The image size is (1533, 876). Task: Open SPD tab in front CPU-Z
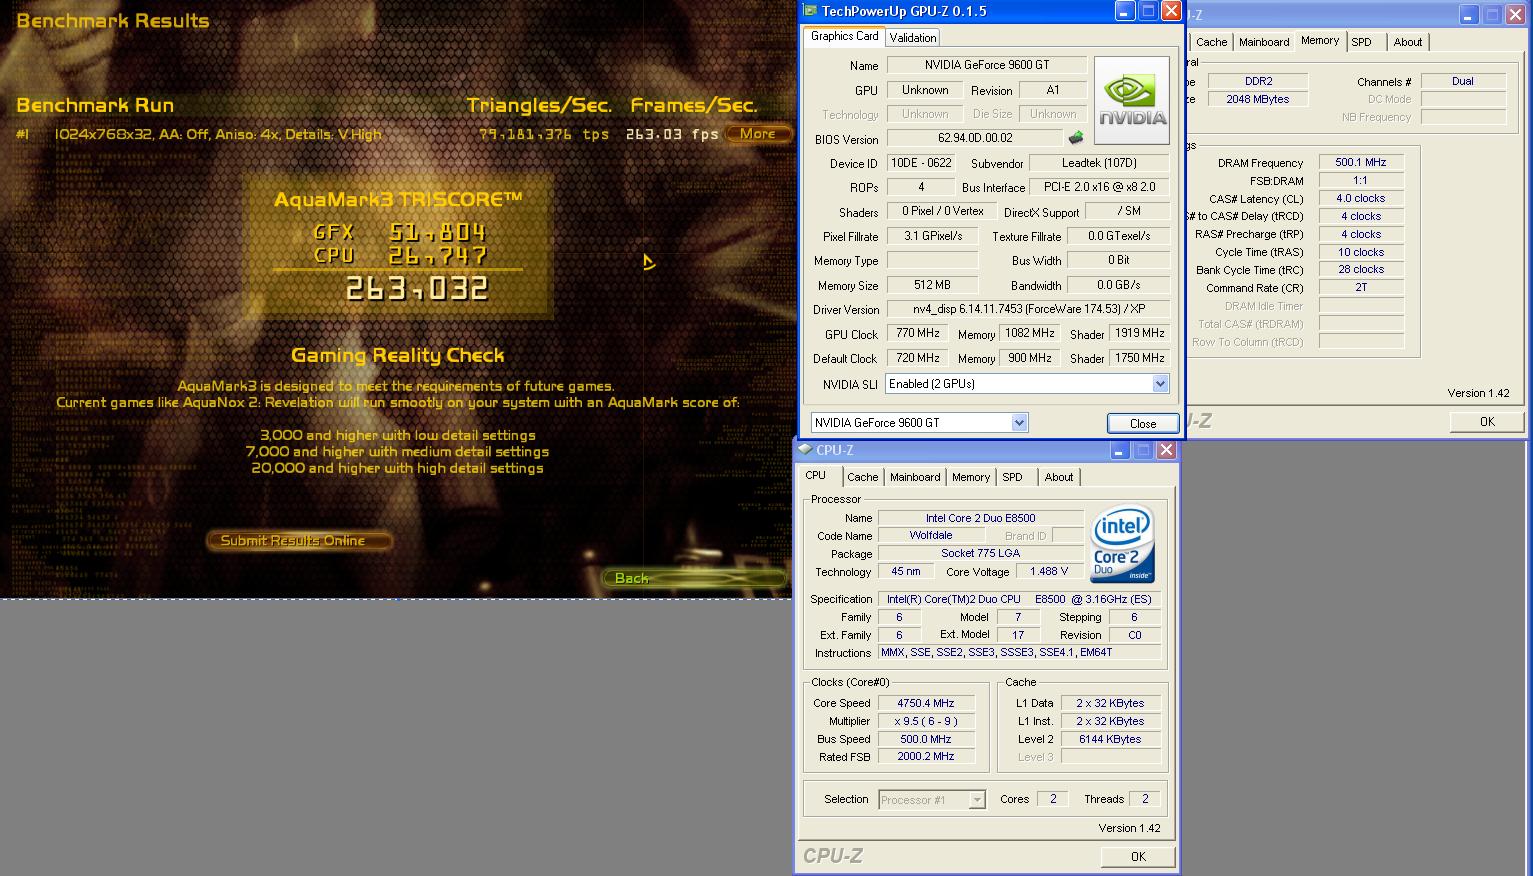coord(1013,477)
